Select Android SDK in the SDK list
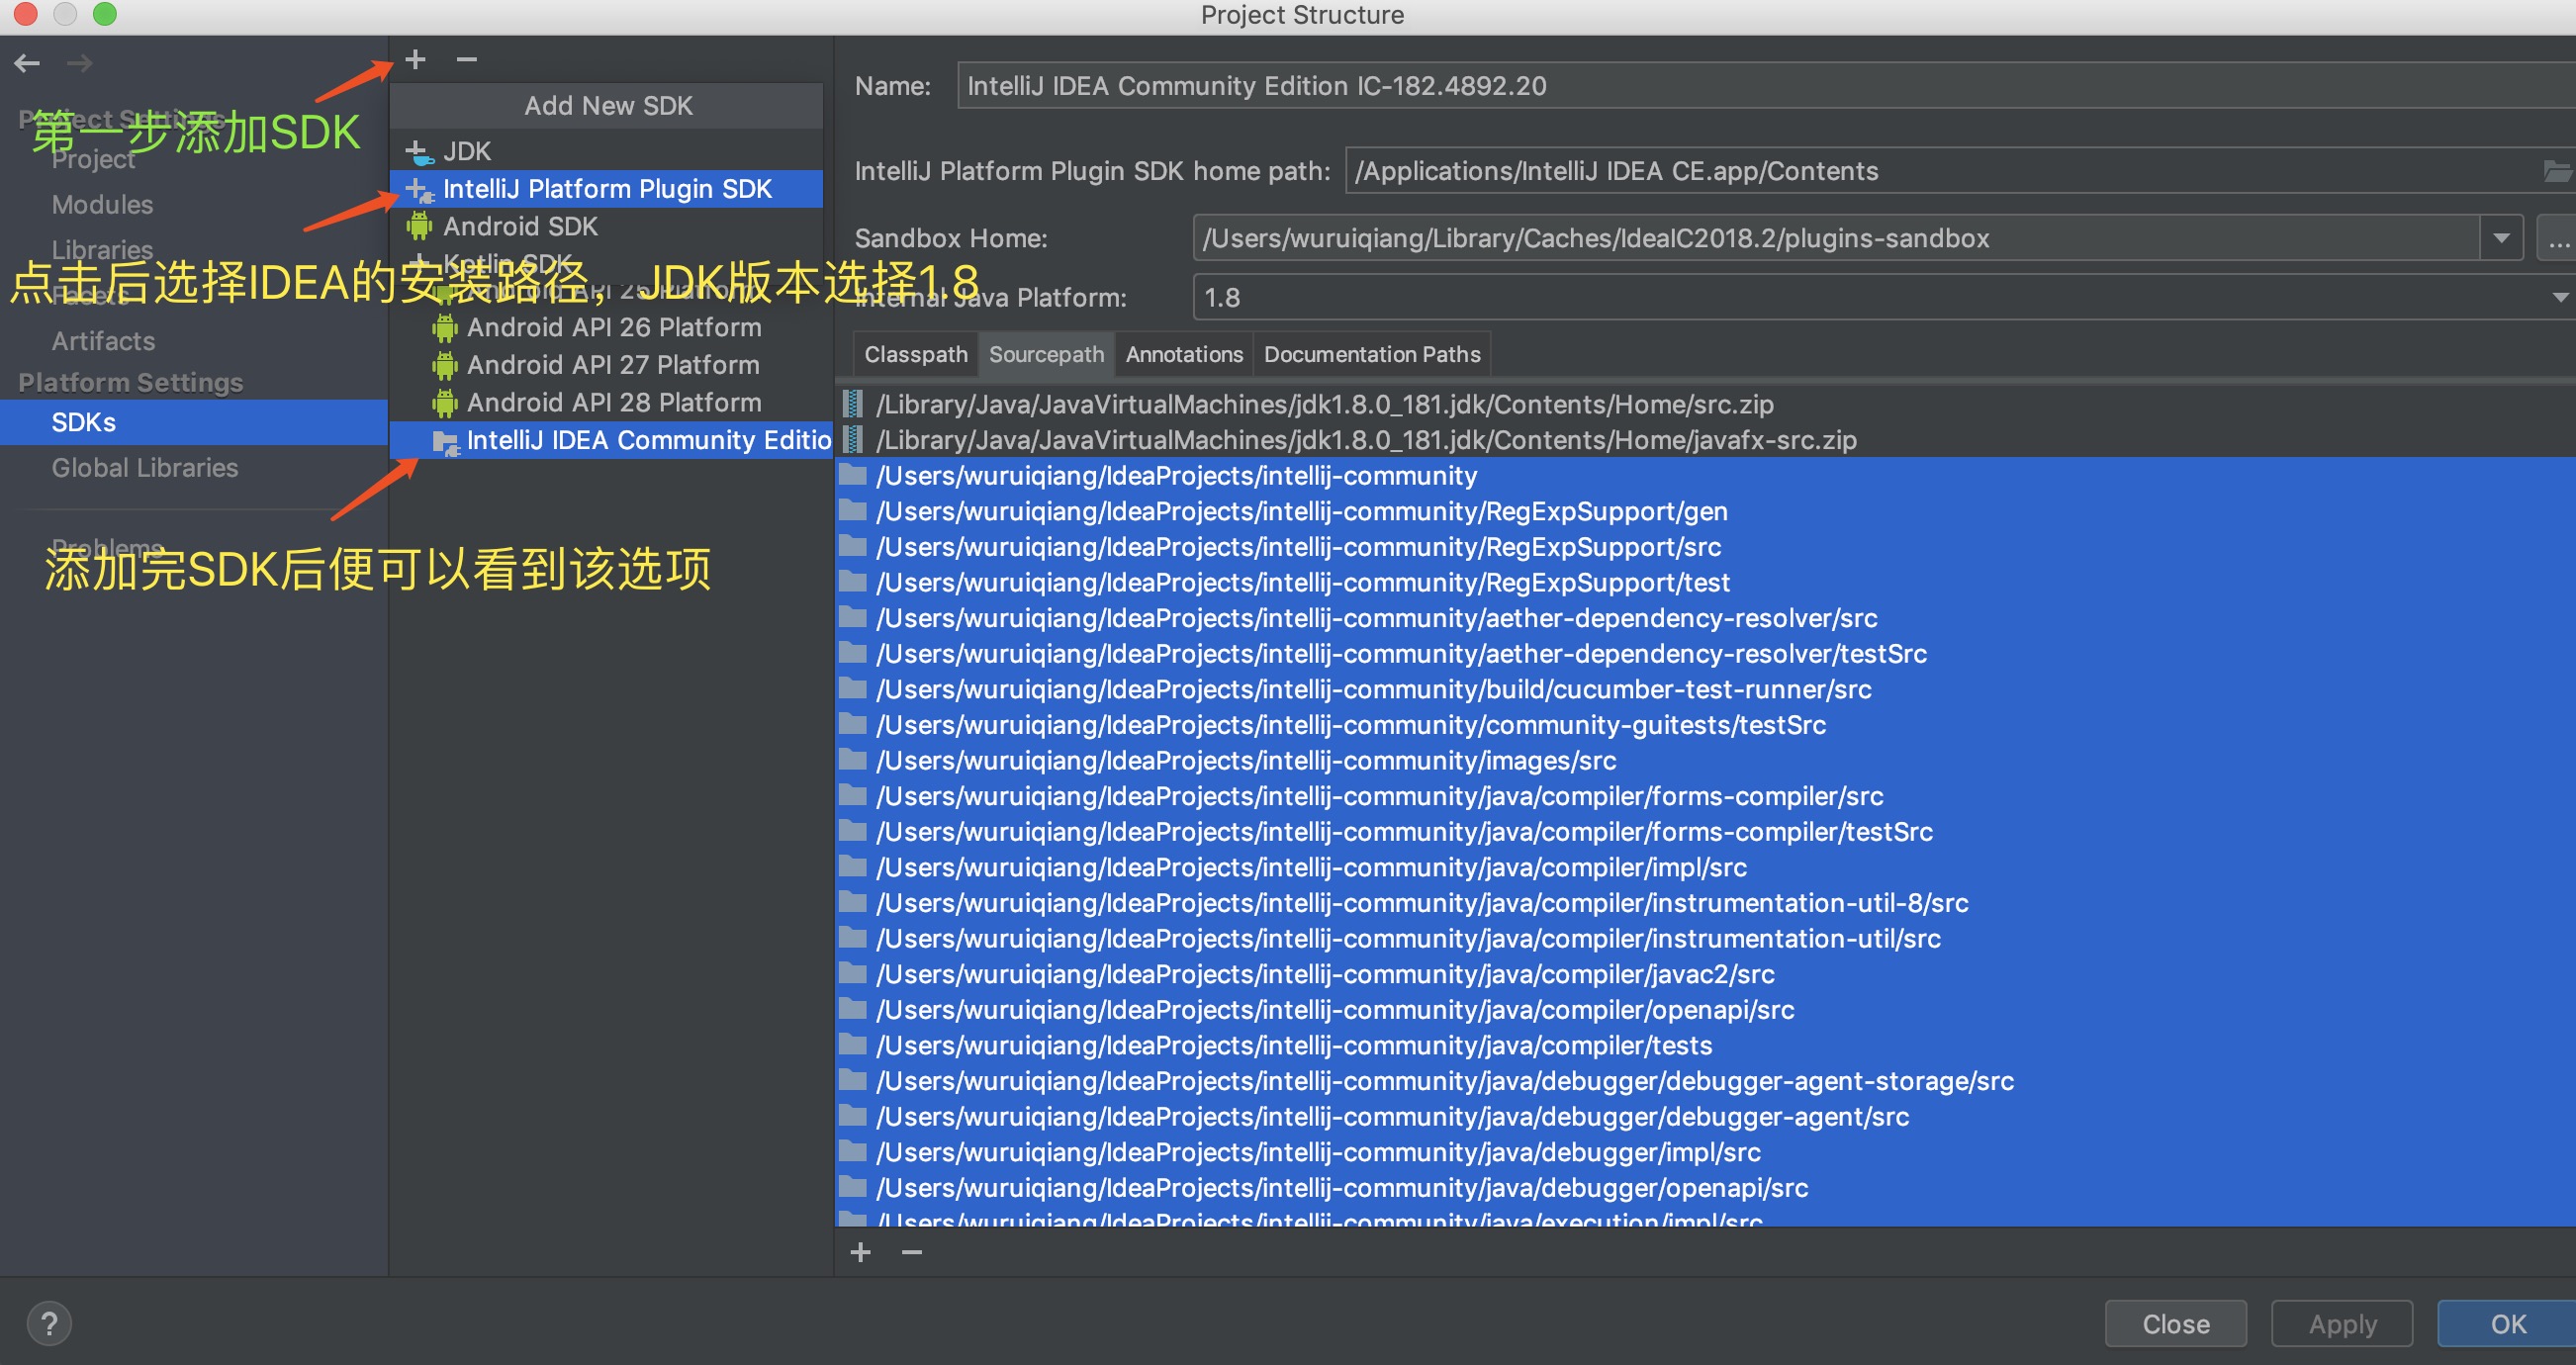The image size is (2576, 1365). (520, 226)
